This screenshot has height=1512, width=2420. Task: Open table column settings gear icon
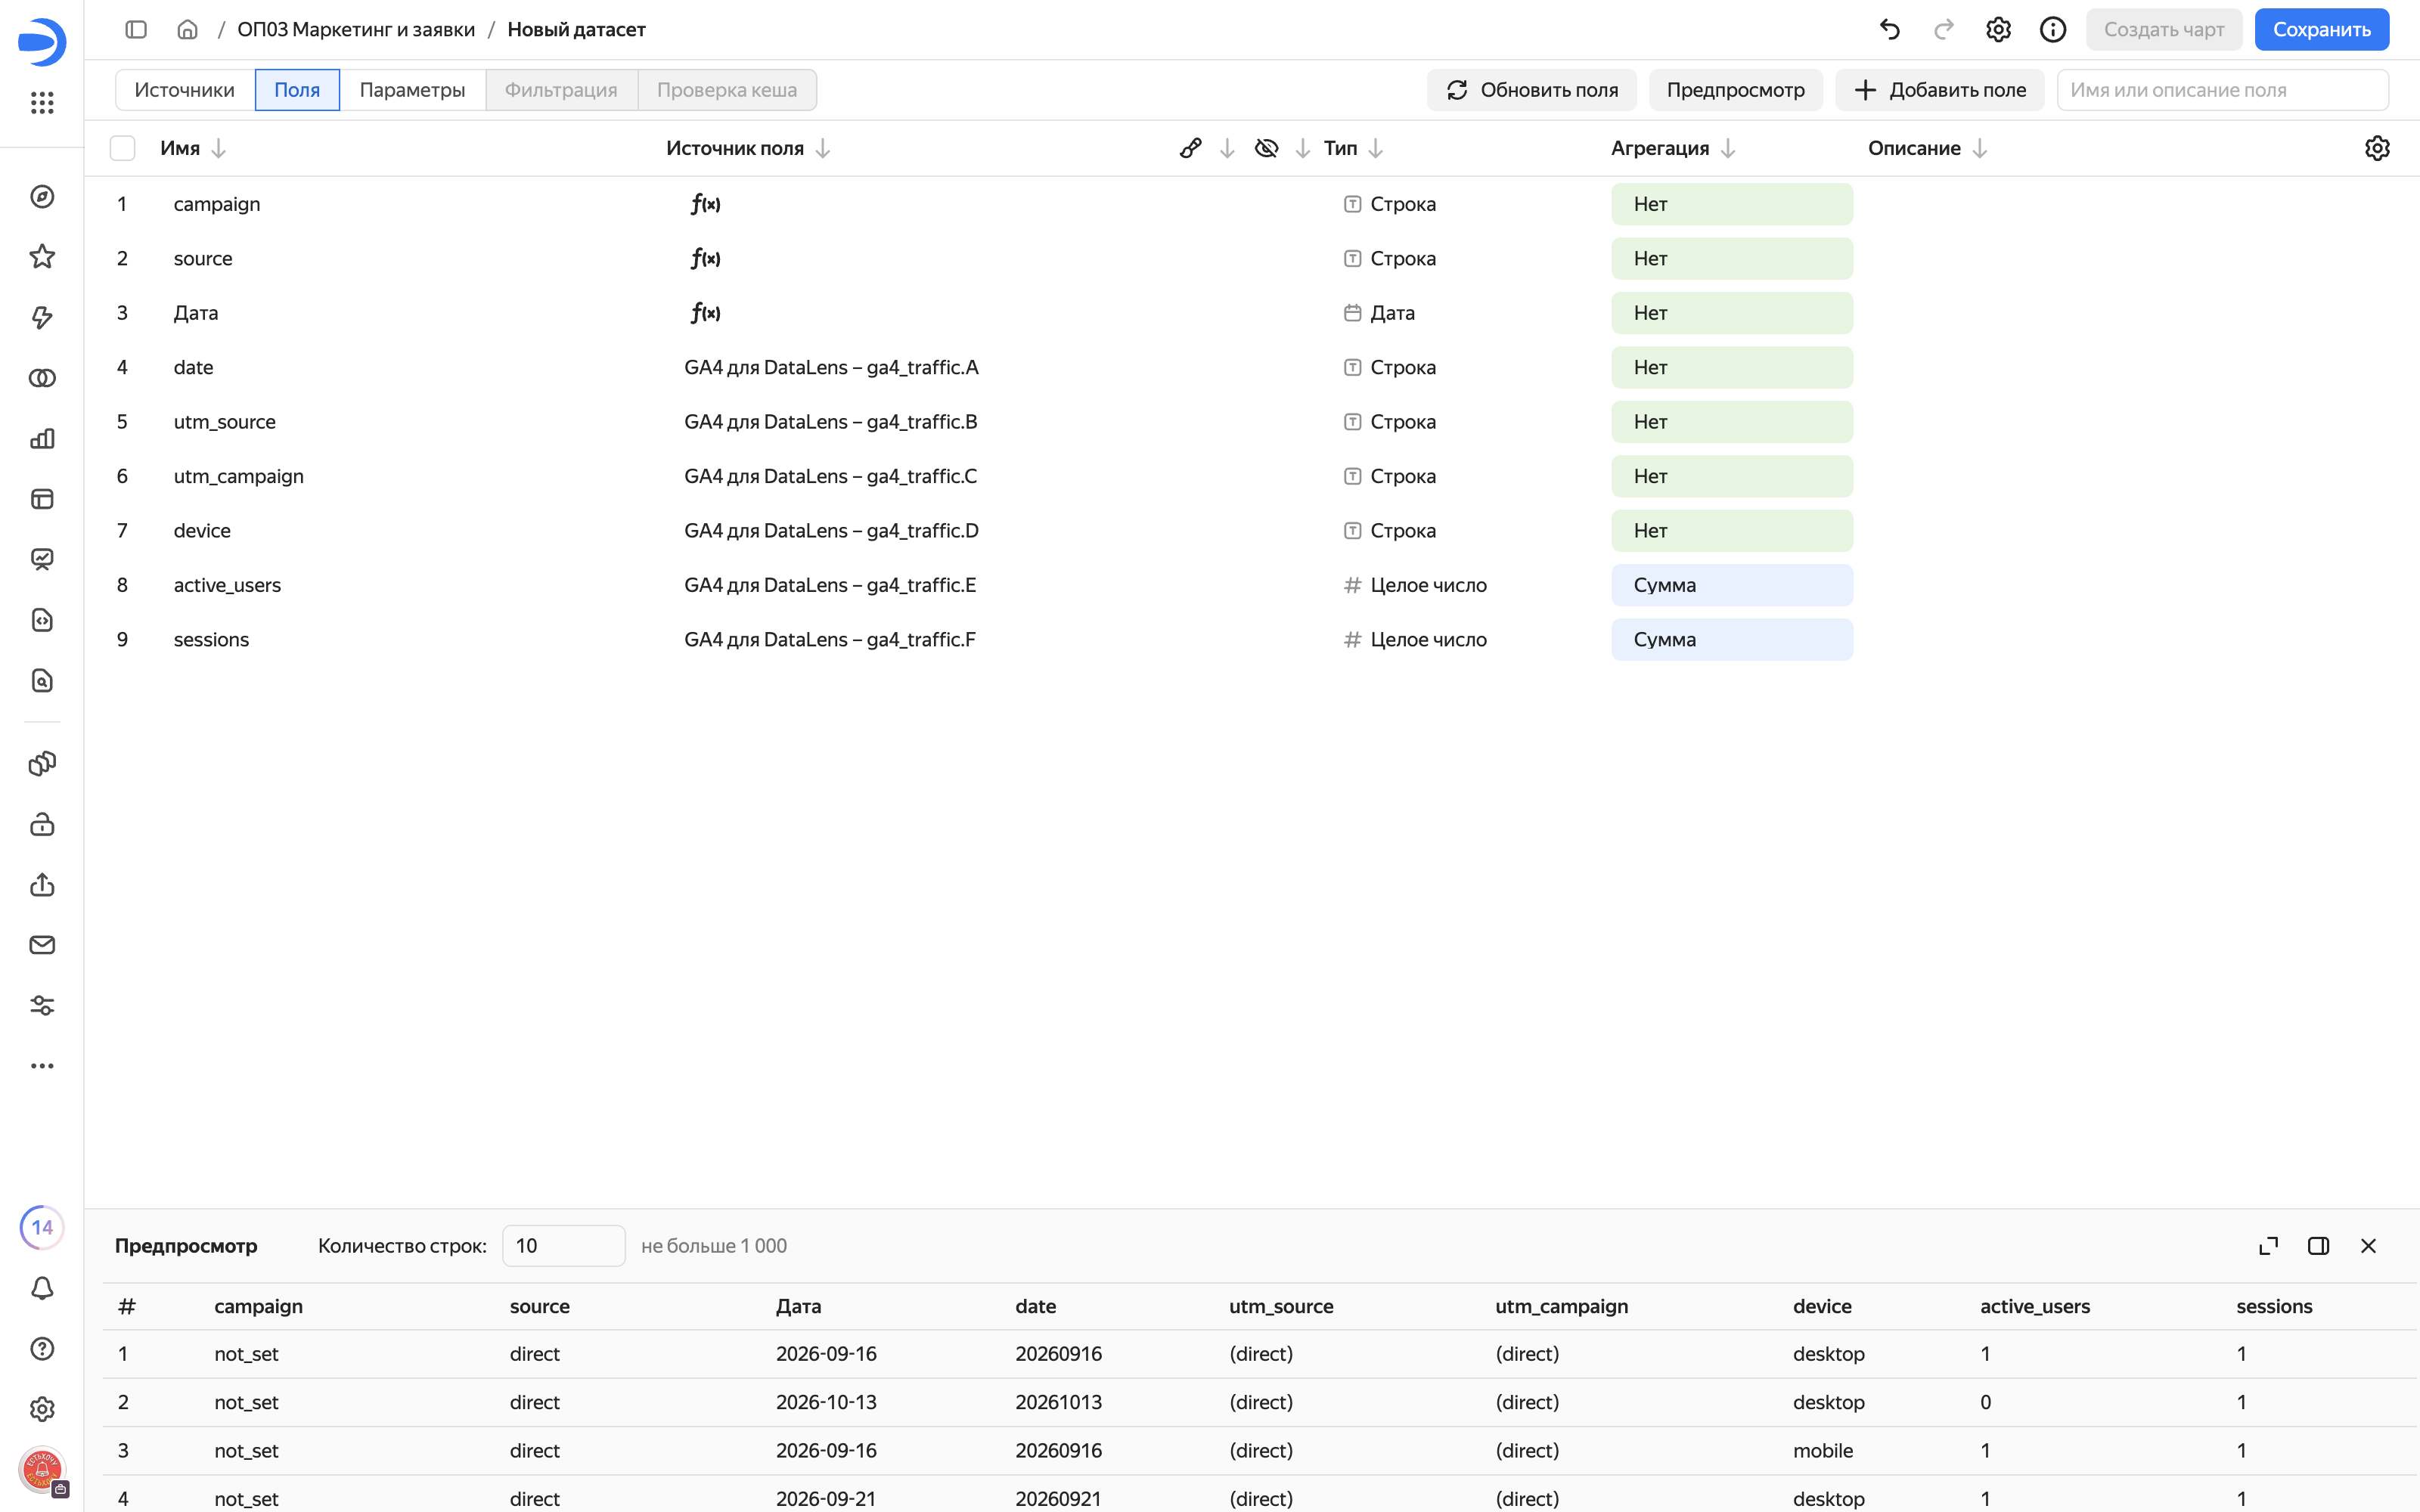2377,148
